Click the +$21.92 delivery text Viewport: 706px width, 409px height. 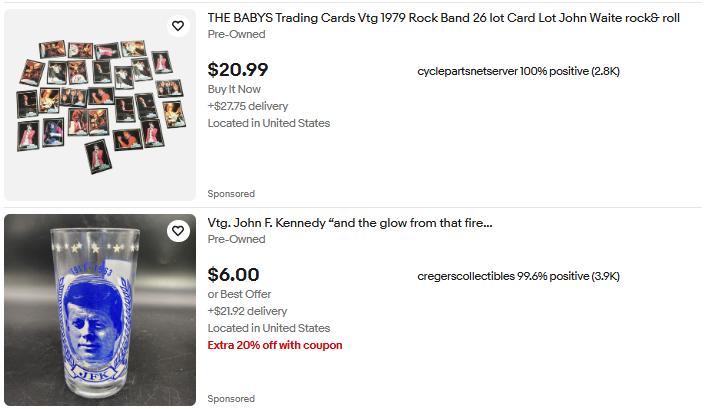point(247,311)
